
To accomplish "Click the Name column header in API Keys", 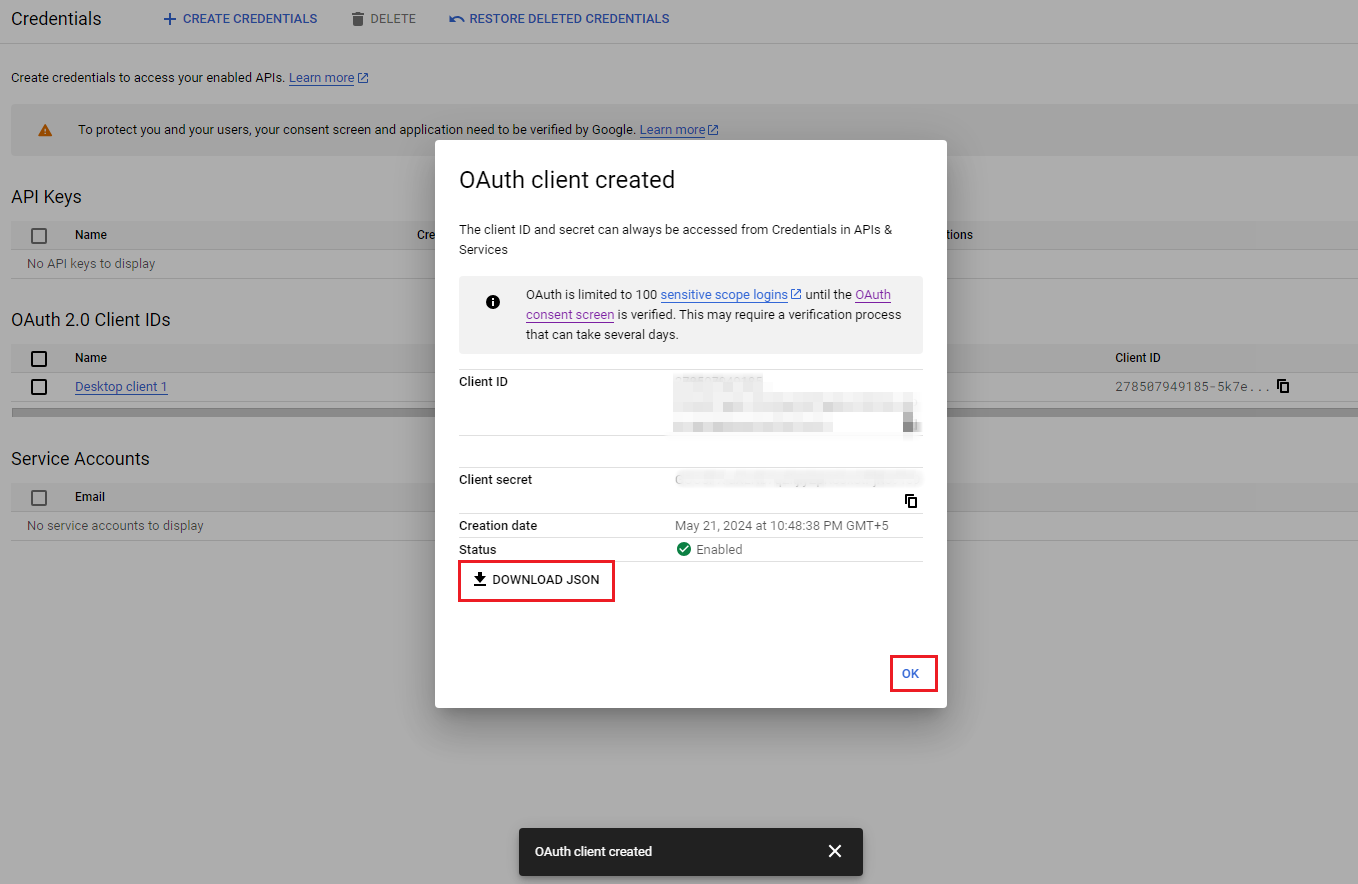I will (91, 235).
